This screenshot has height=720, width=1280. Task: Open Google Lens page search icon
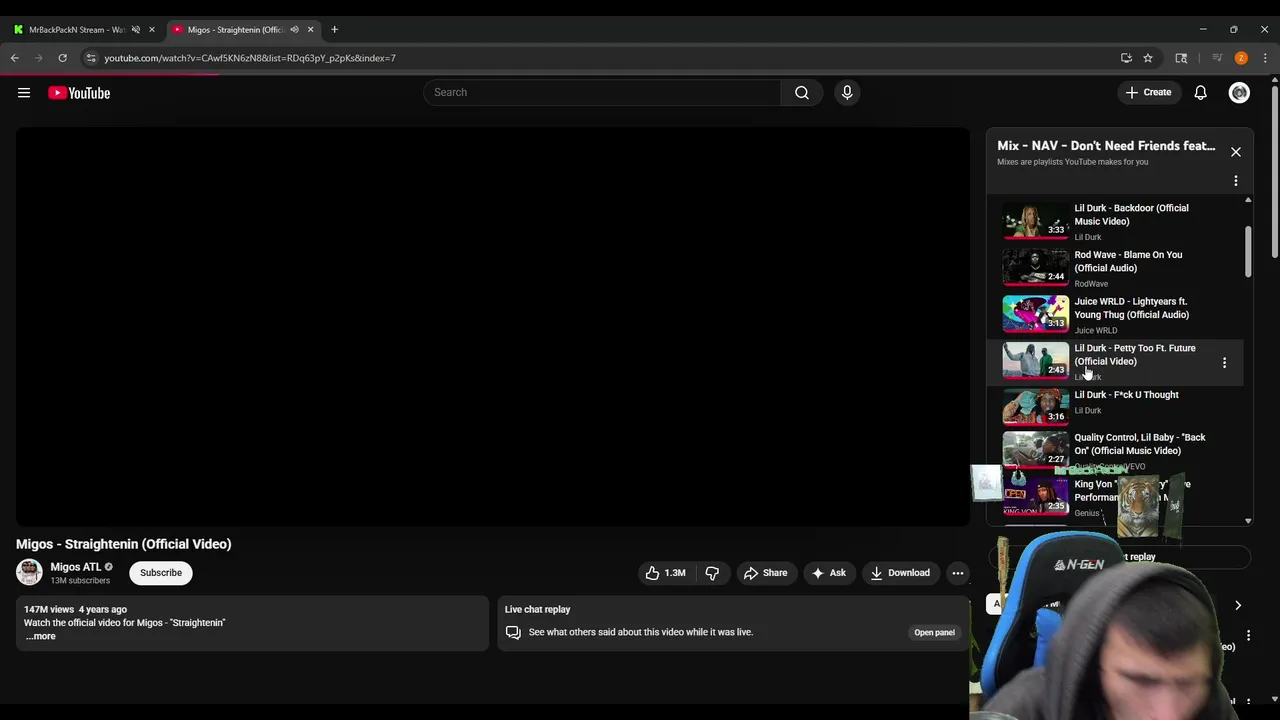click(x=1181, y=58)
